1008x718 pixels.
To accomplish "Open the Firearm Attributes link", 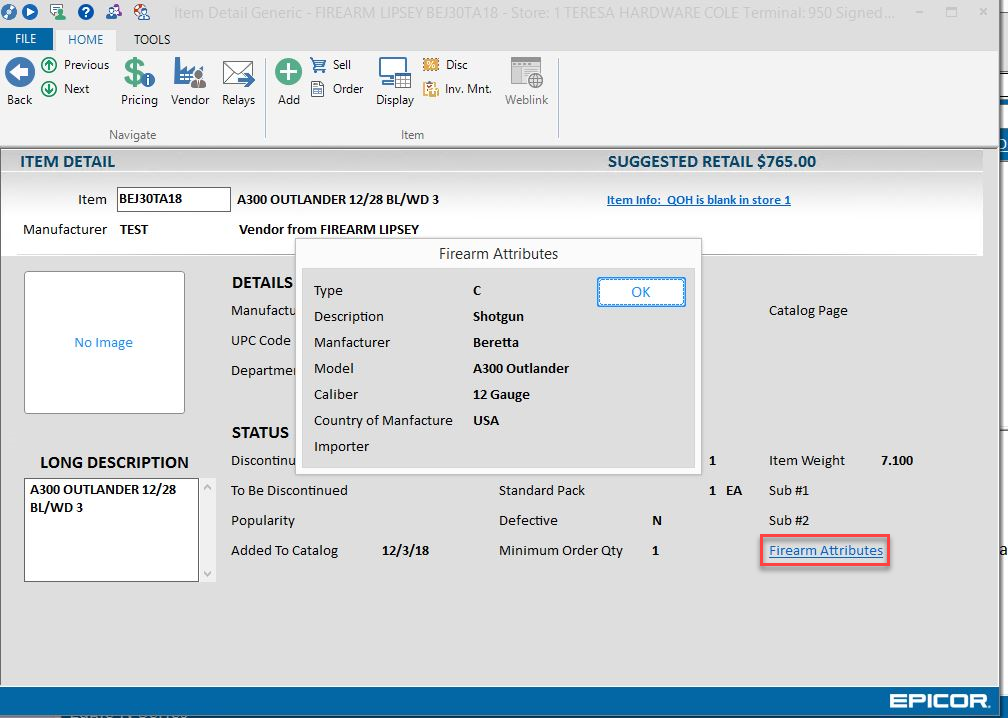I will click(x=825, y=550).
